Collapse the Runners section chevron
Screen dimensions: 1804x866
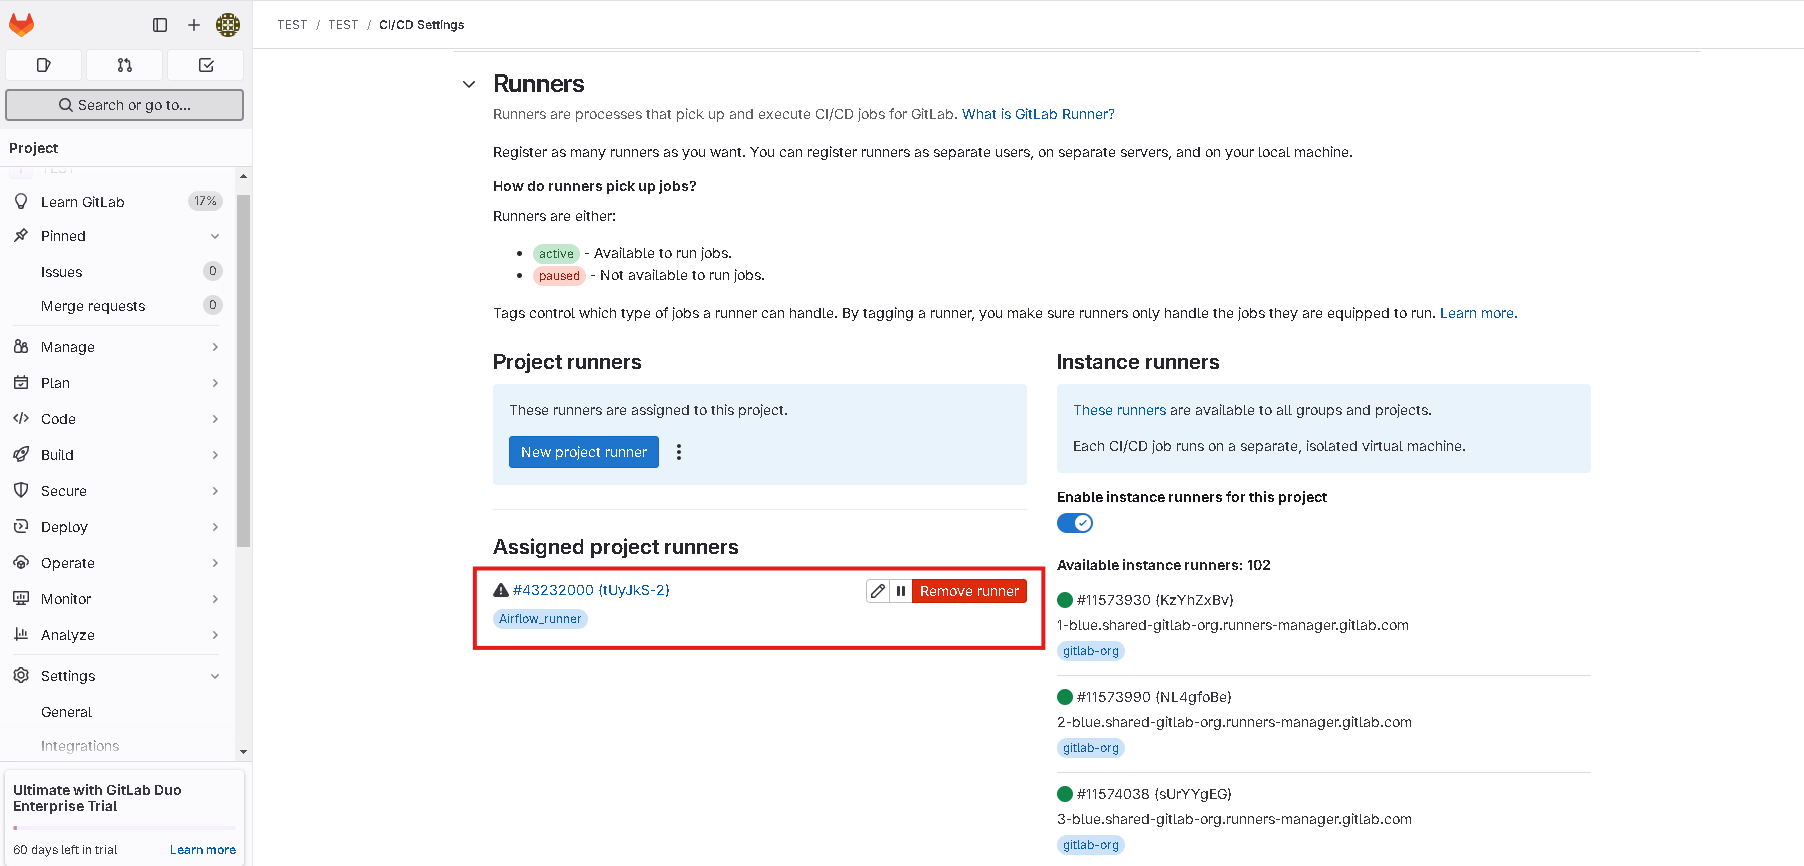[x=469, y=85]
